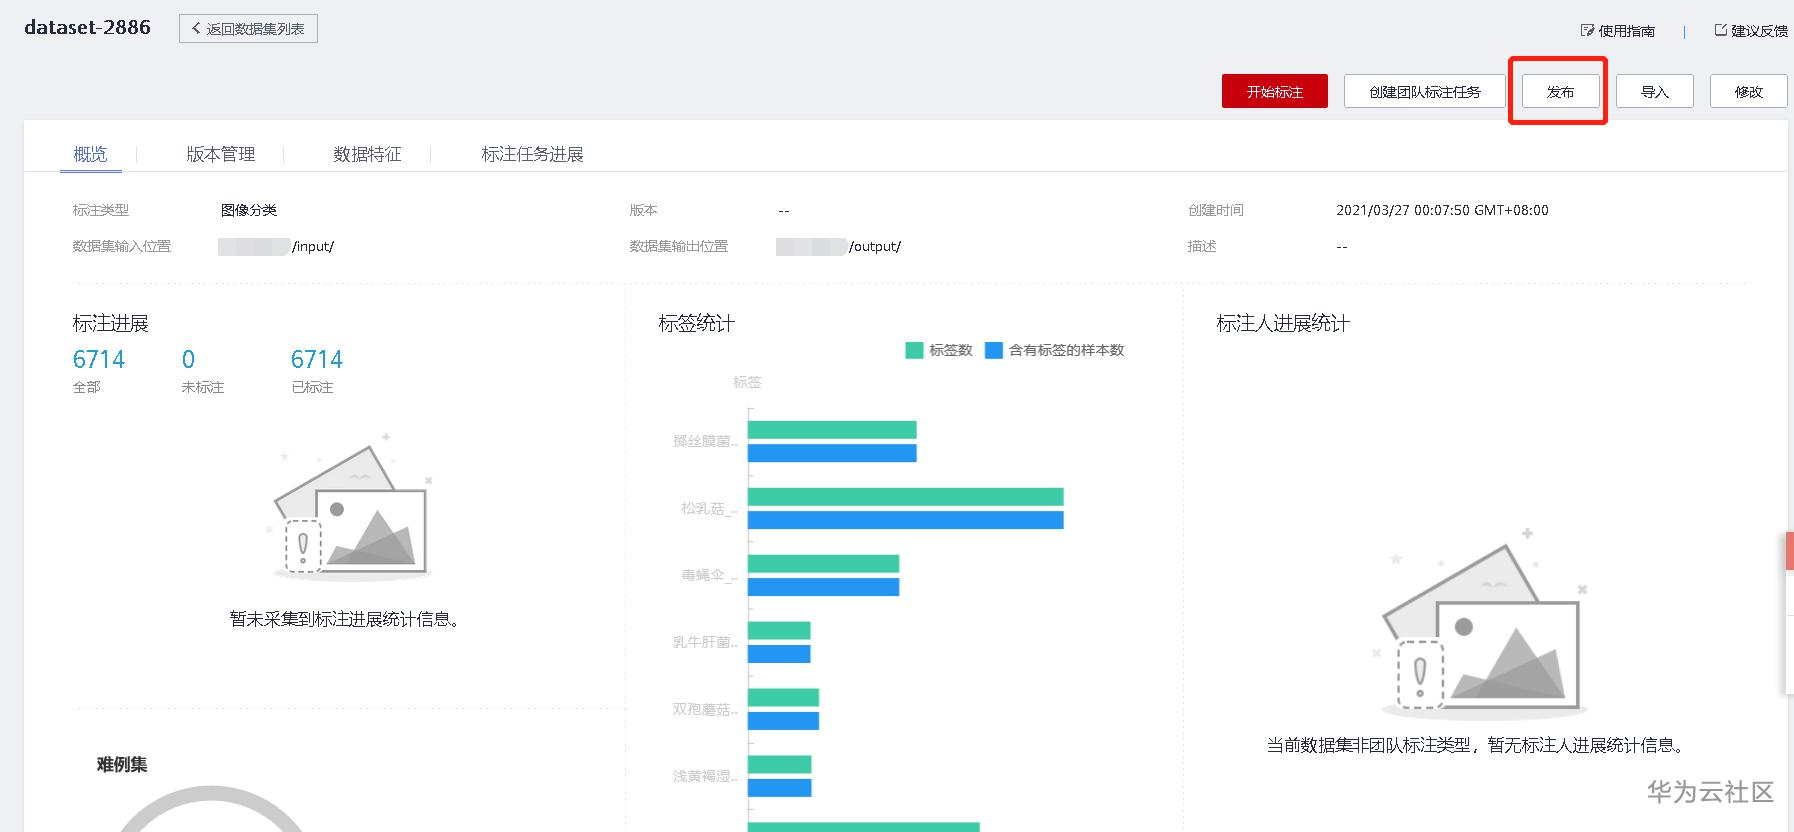Click the 难例集 heading
This screenshot has height=832, width=1794.
[x=122, y=764]
